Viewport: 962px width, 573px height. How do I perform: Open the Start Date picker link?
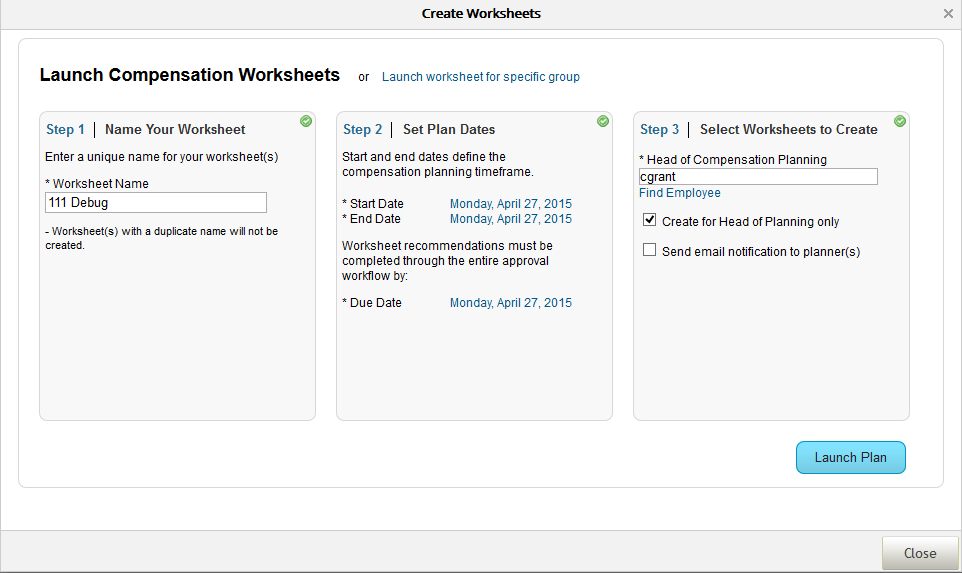pos(510,204)
